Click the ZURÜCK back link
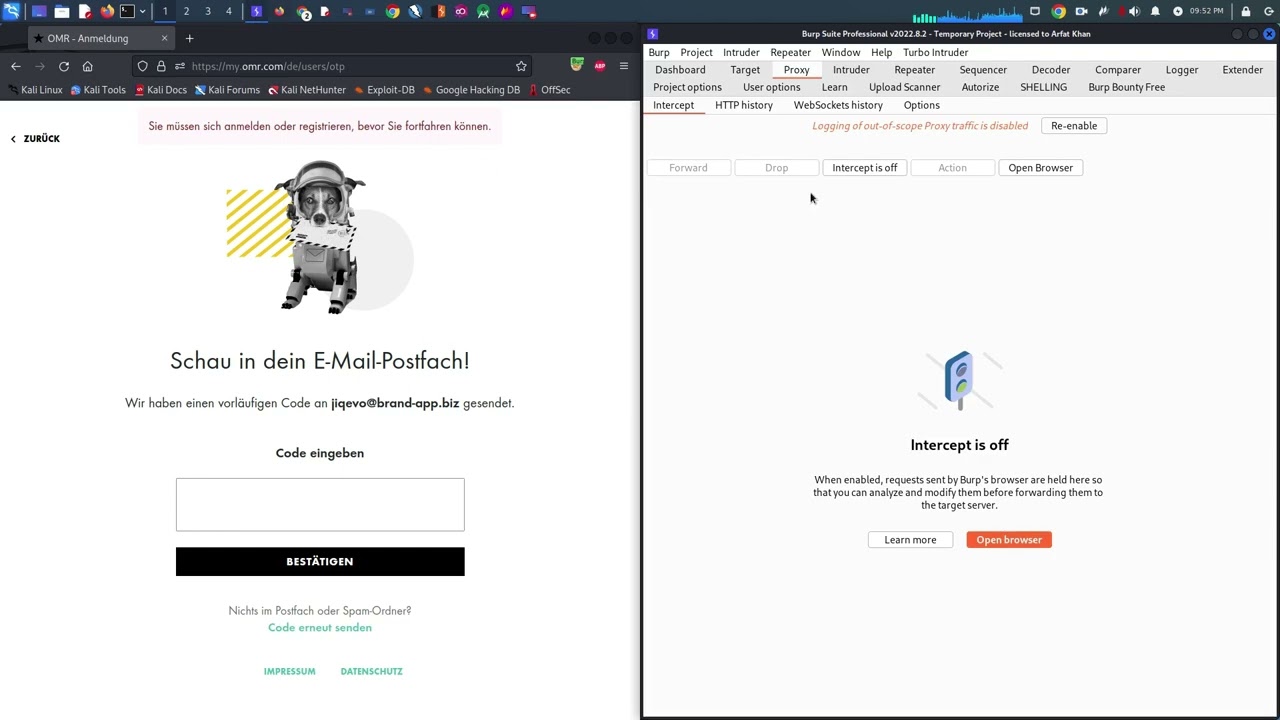 35,139
